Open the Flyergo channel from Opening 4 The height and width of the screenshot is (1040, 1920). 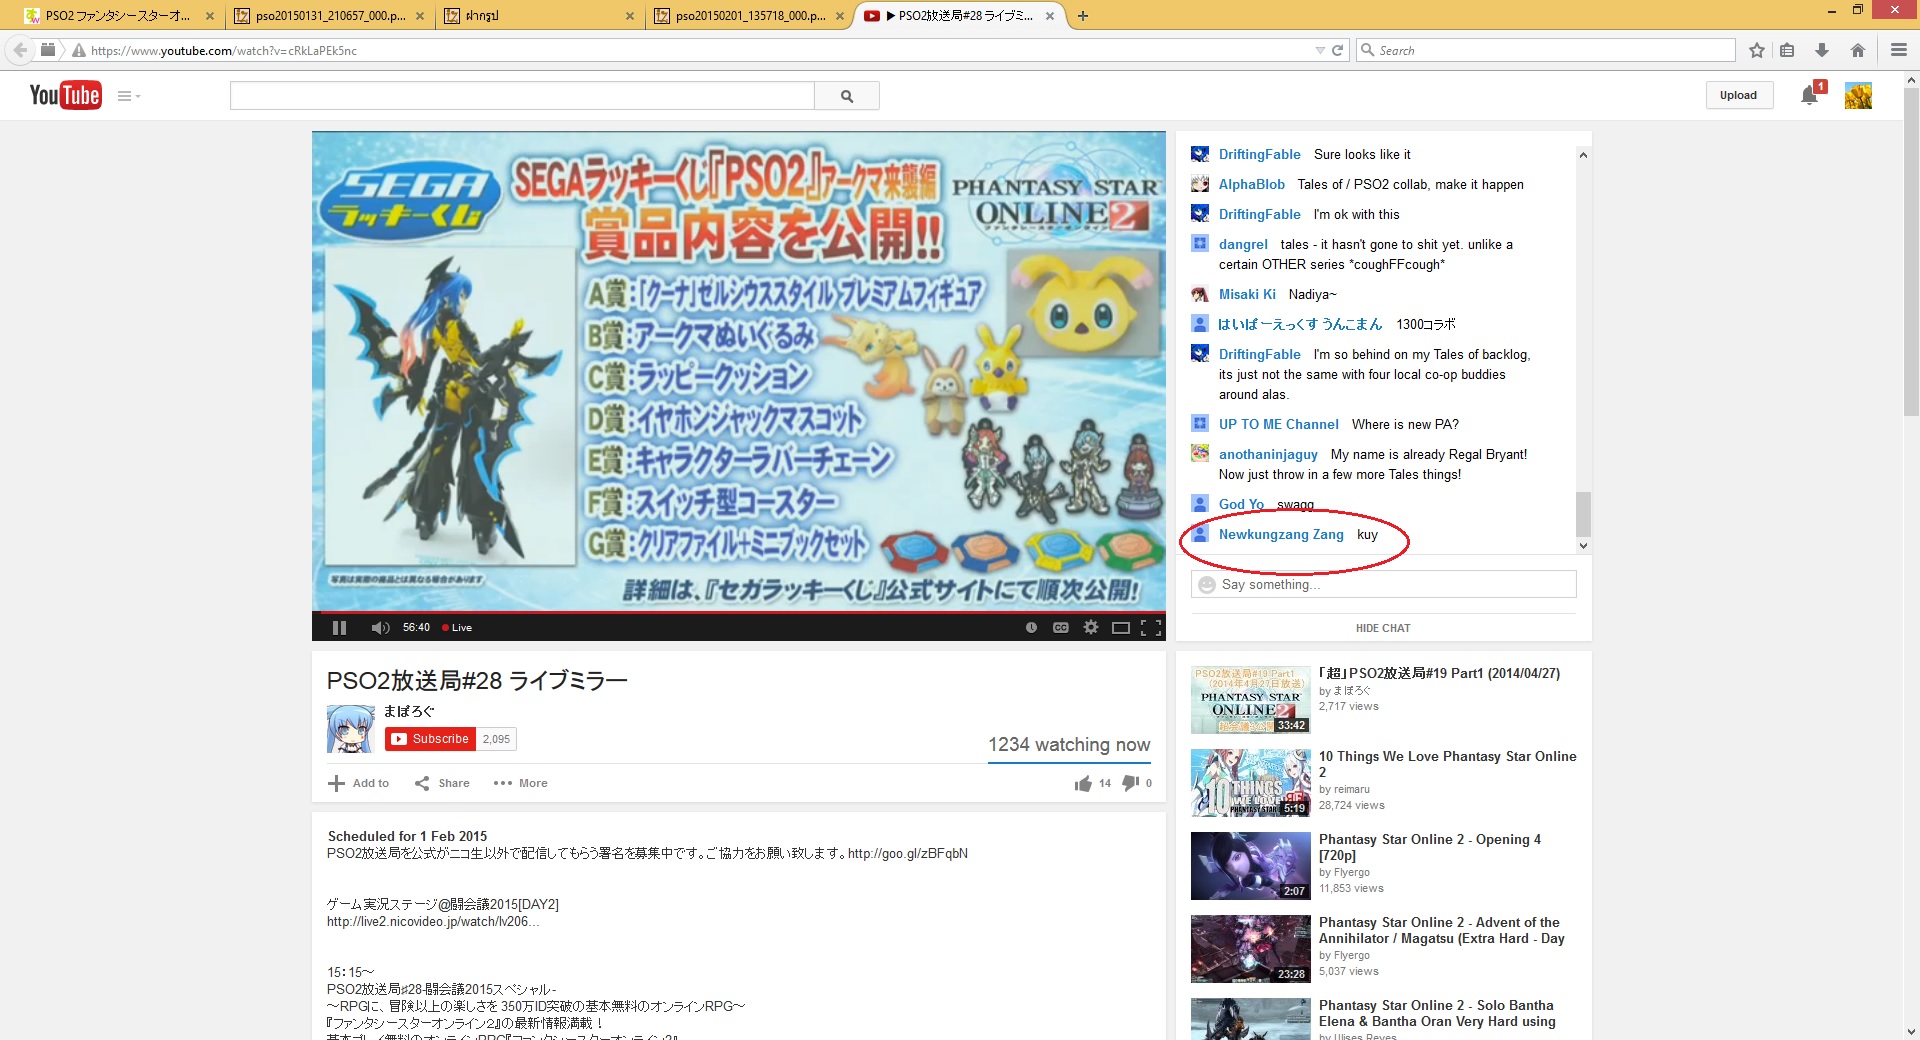[1352, 872]
